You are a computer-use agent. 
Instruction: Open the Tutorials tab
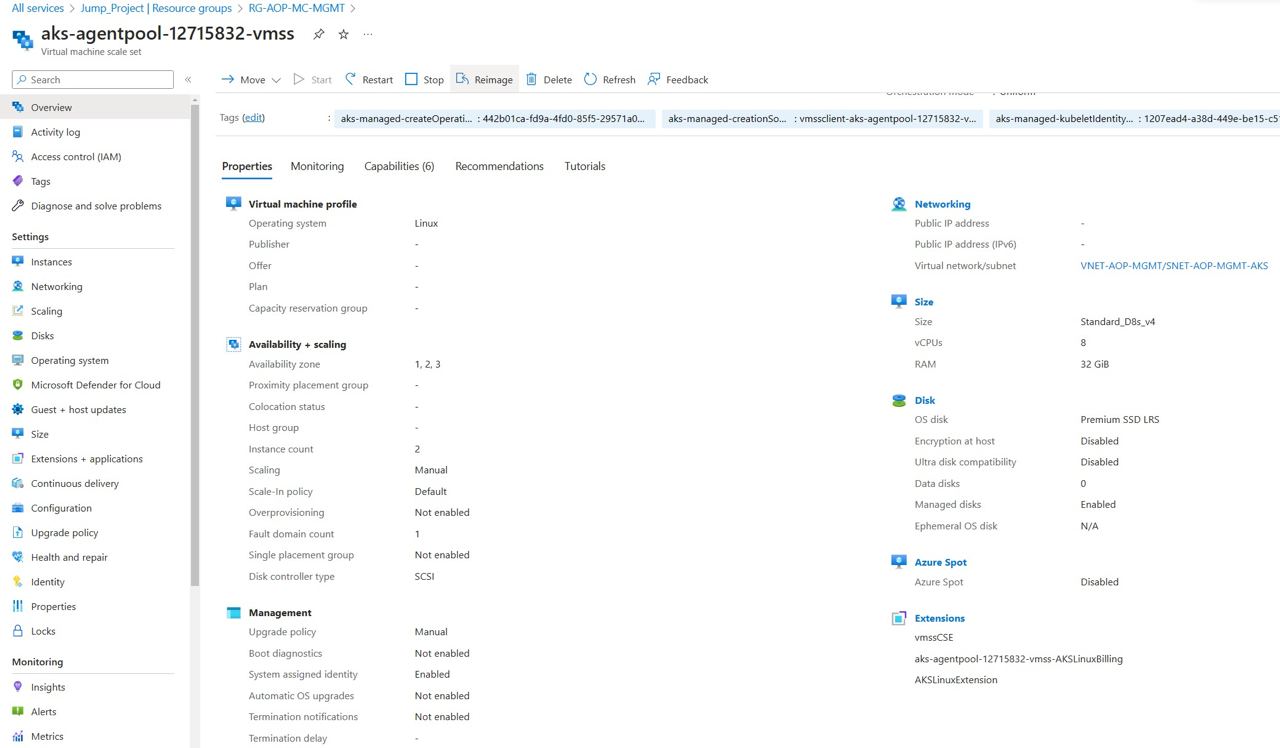pyautogui.click(x=585, y=166)
